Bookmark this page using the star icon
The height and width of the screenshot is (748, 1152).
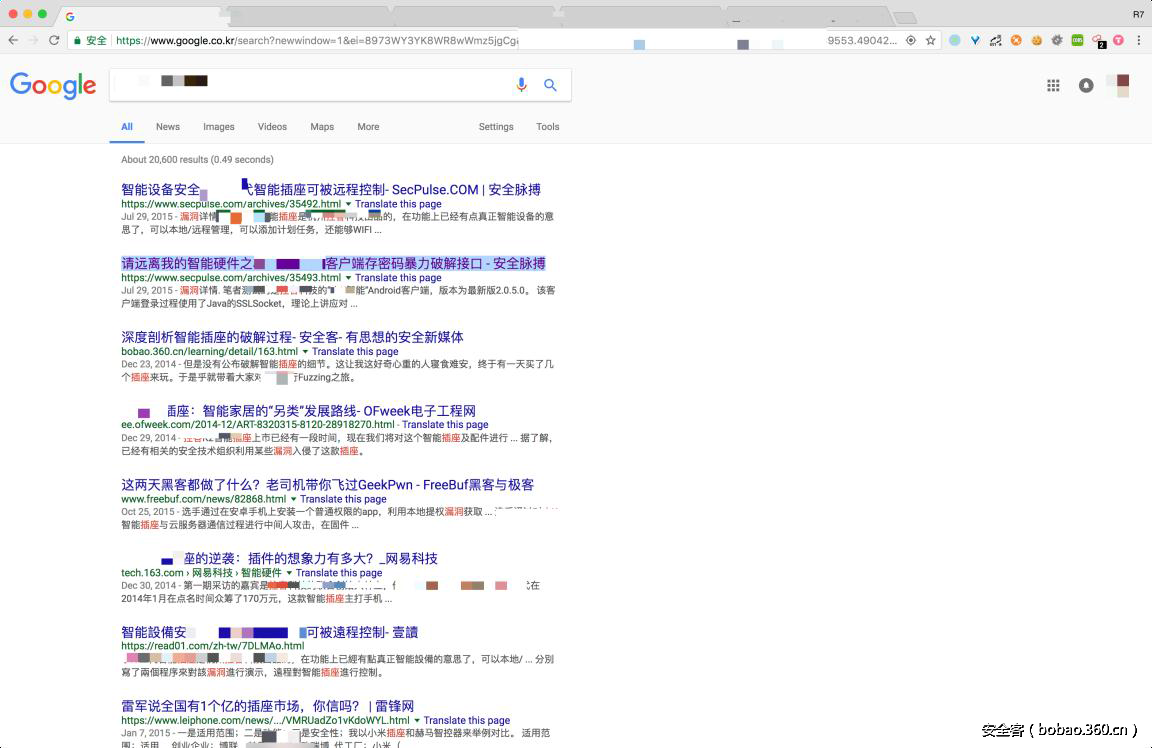point(930,40)
